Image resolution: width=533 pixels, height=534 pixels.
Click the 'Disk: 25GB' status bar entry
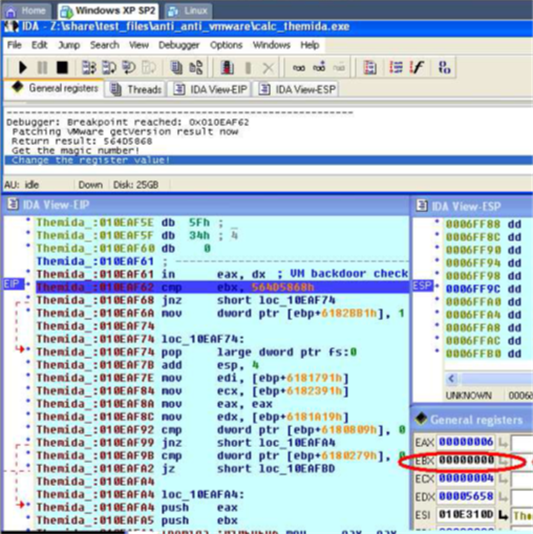tap(136, 185)
